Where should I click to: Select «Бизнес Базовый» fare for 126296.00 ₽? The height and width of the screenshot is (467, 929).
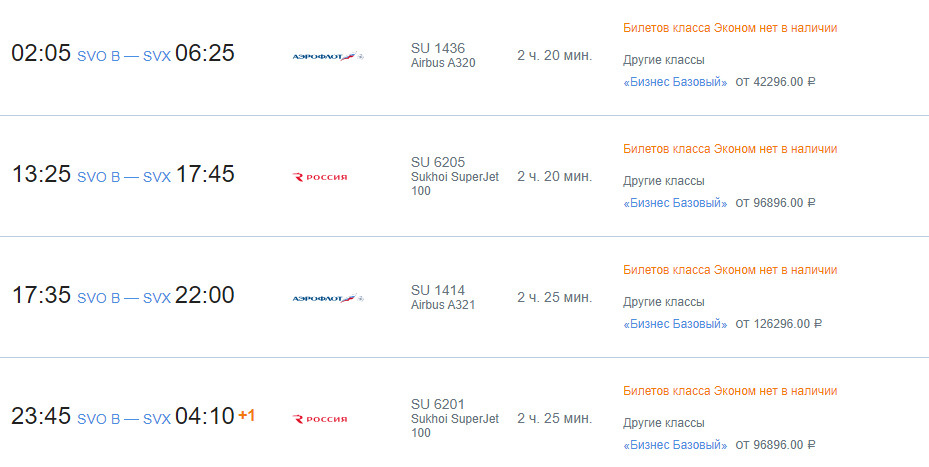coord(675,324)
